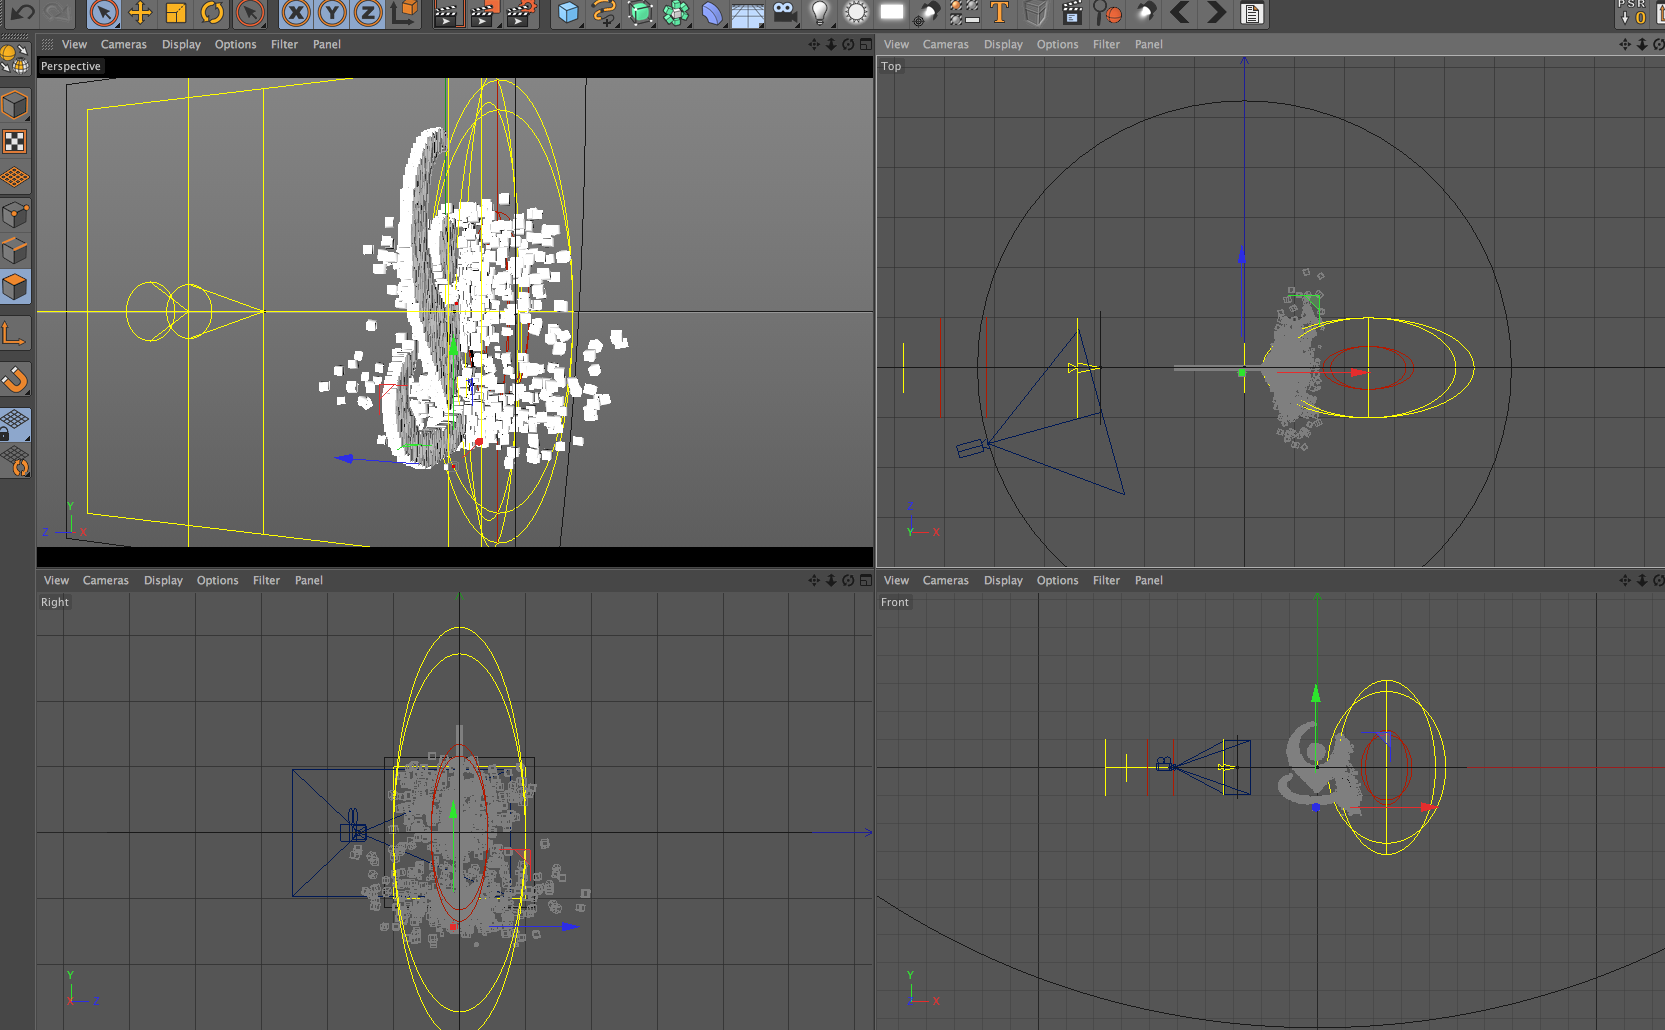This screenshot has width=1665, height=1030.
Task: Click the previous left arrow icon
Action: click(x=1181, y=13)
